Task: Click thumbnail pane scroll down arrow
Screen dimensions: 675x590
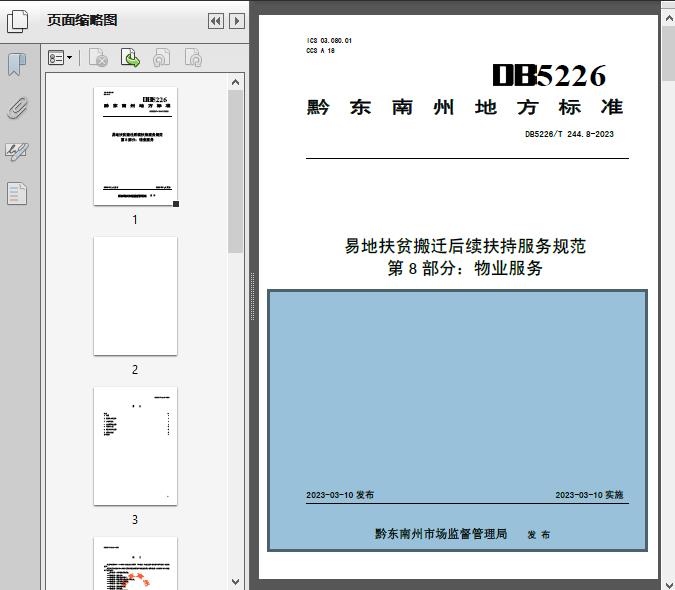Action: [235, 582]
